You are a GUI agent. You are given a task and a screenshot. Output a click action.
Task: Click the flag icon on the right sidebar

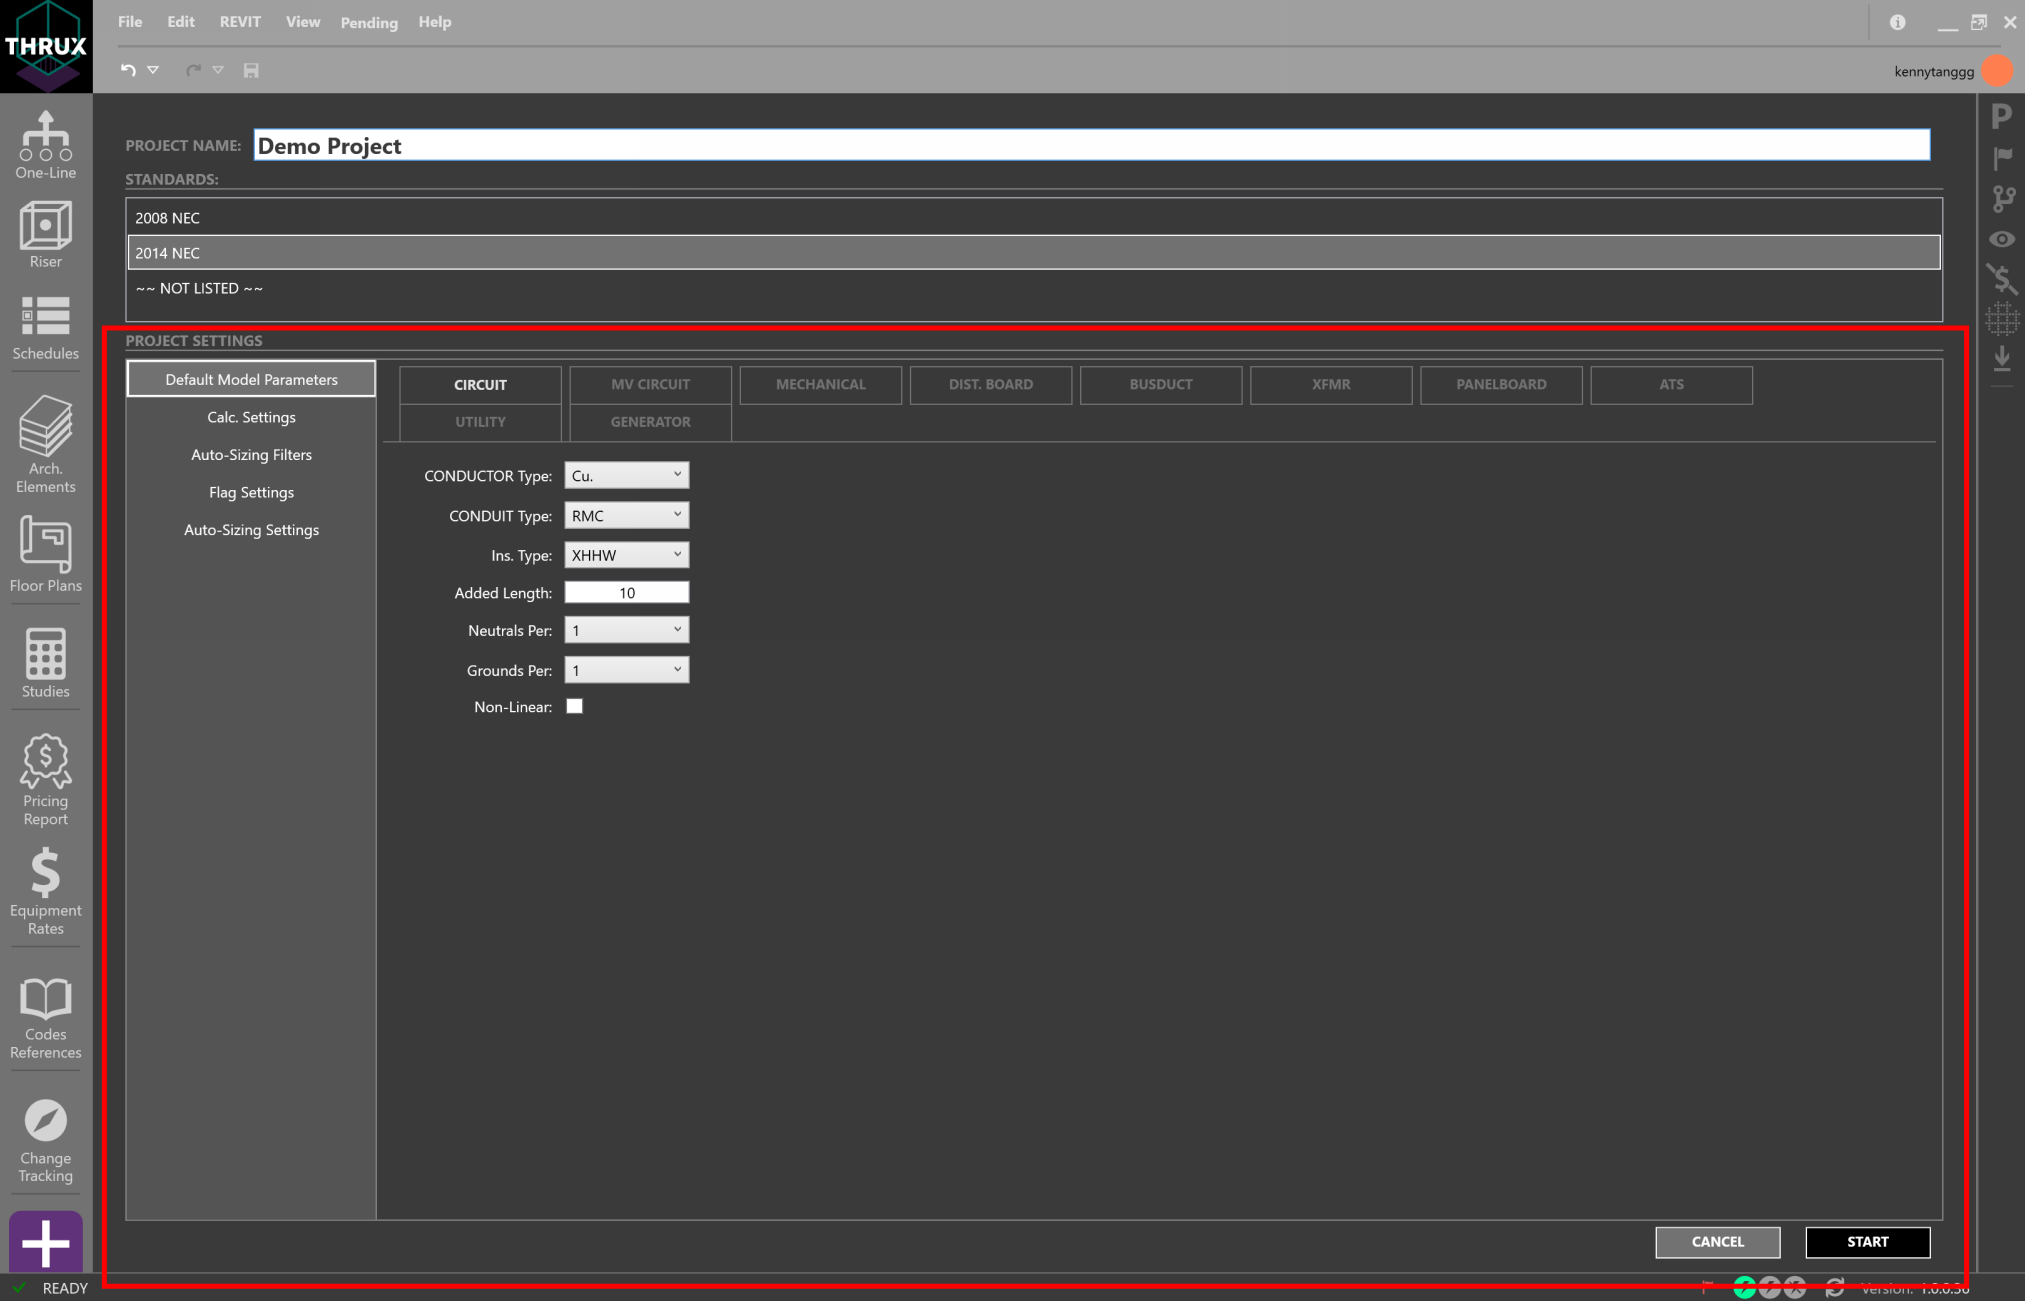coord(2001,157)
